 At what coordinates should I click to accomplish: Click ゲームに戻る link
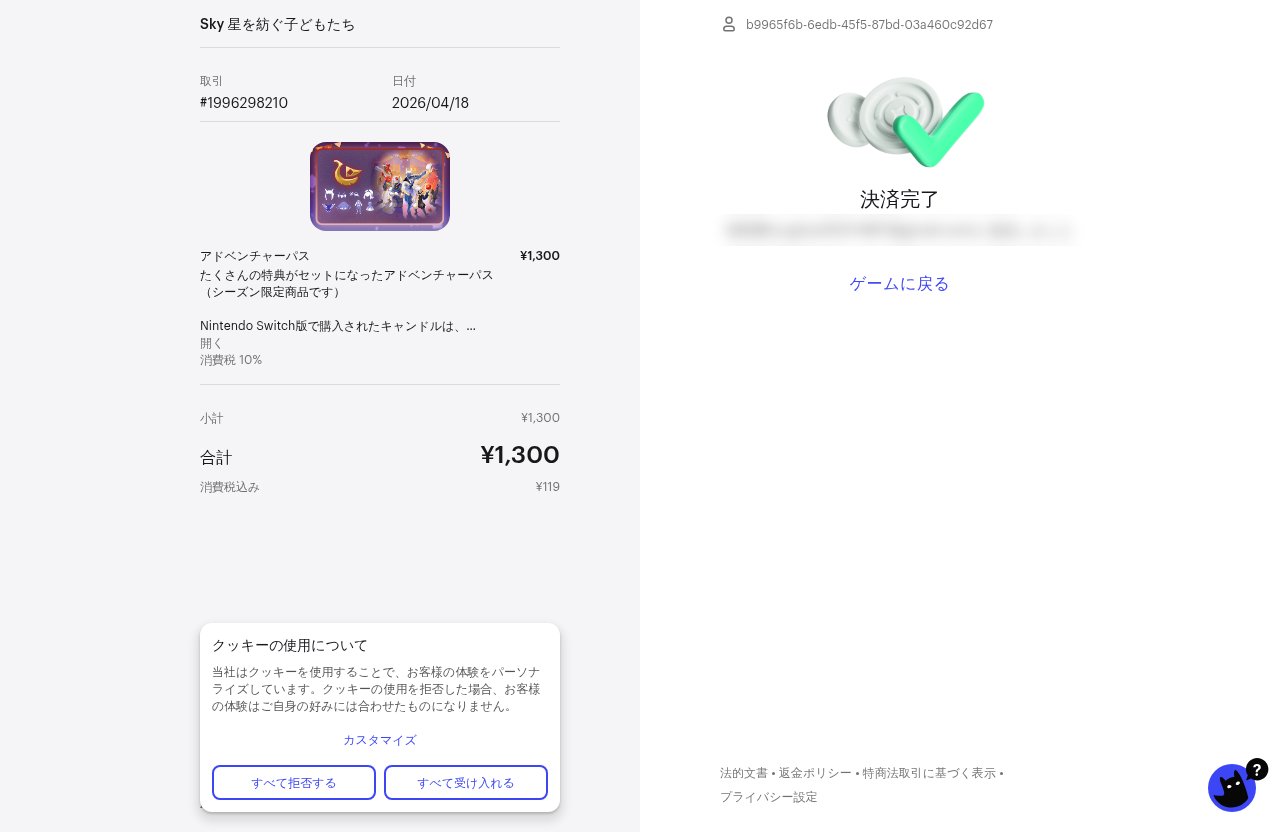[x=899, y=284]
